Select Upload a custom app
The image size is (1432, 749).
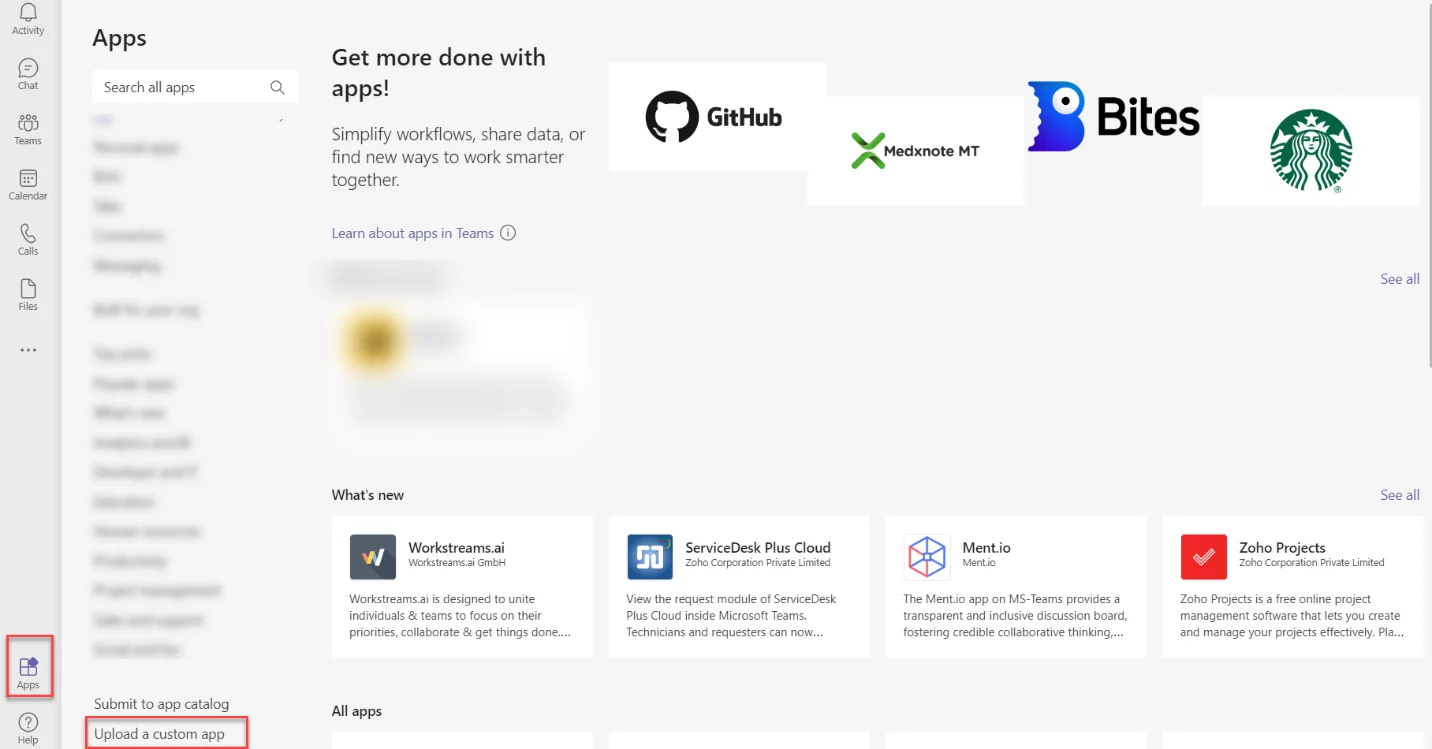159,734
